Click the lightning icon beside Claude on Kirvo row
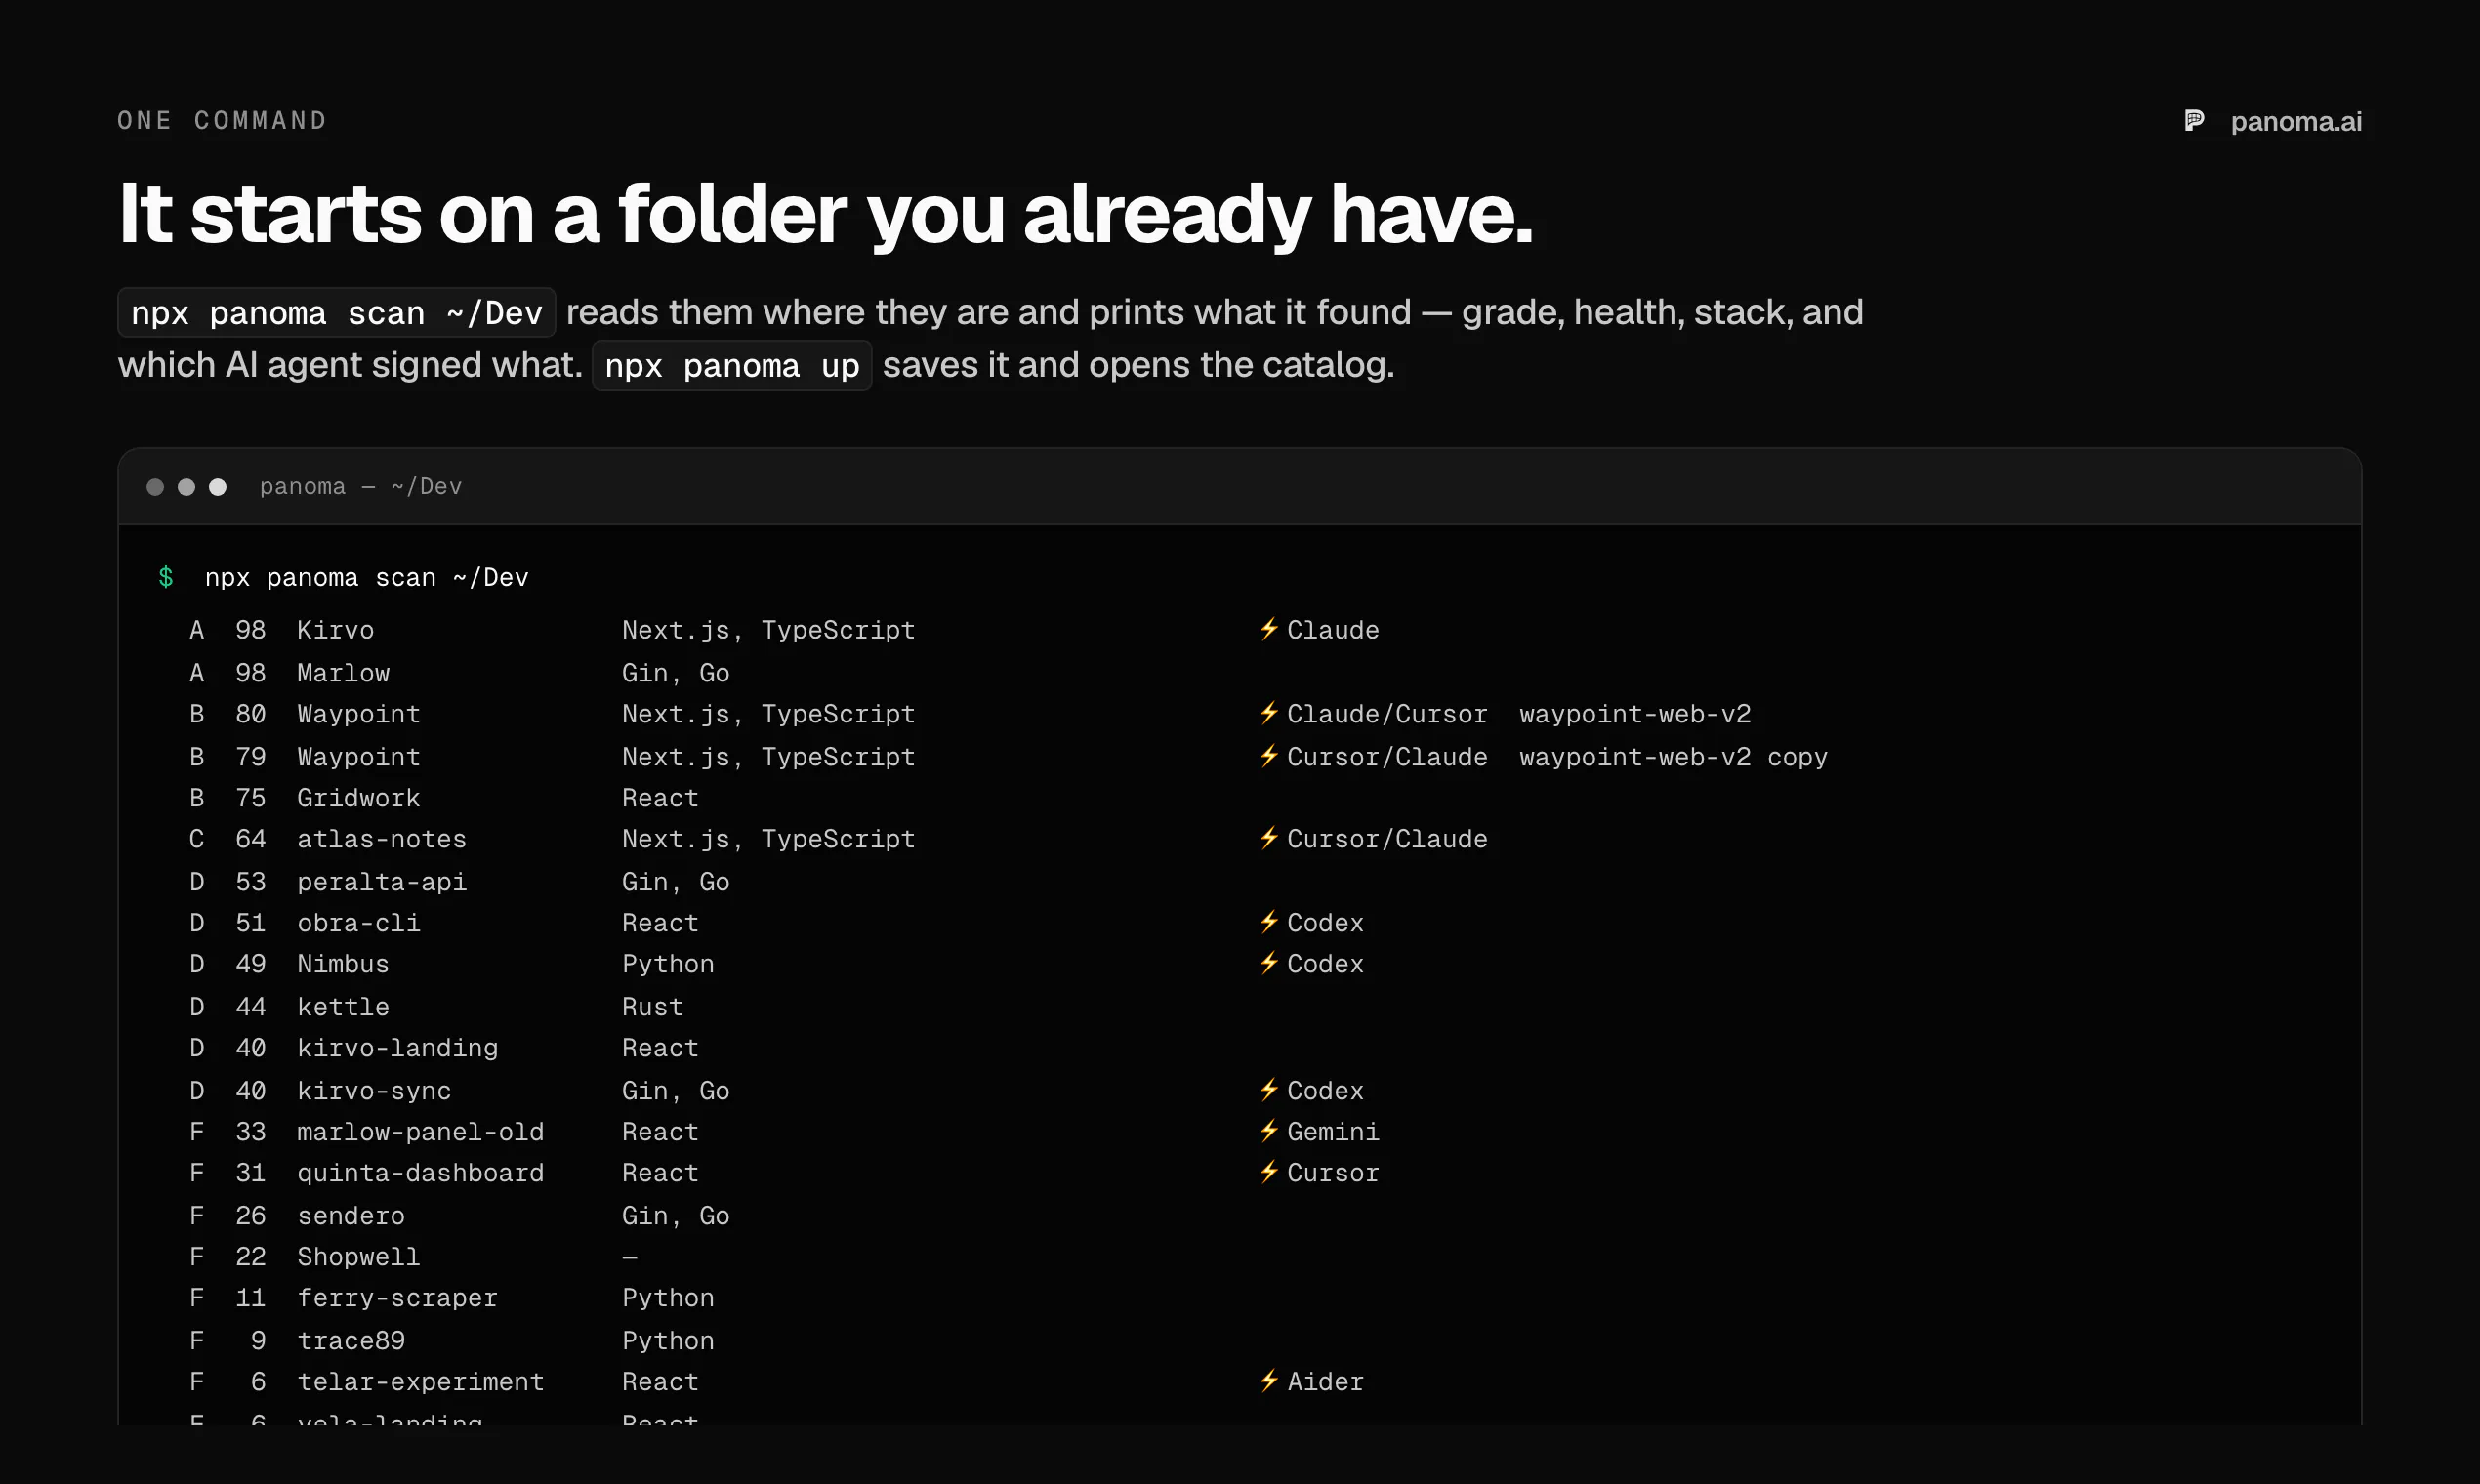 point(1269,629)
